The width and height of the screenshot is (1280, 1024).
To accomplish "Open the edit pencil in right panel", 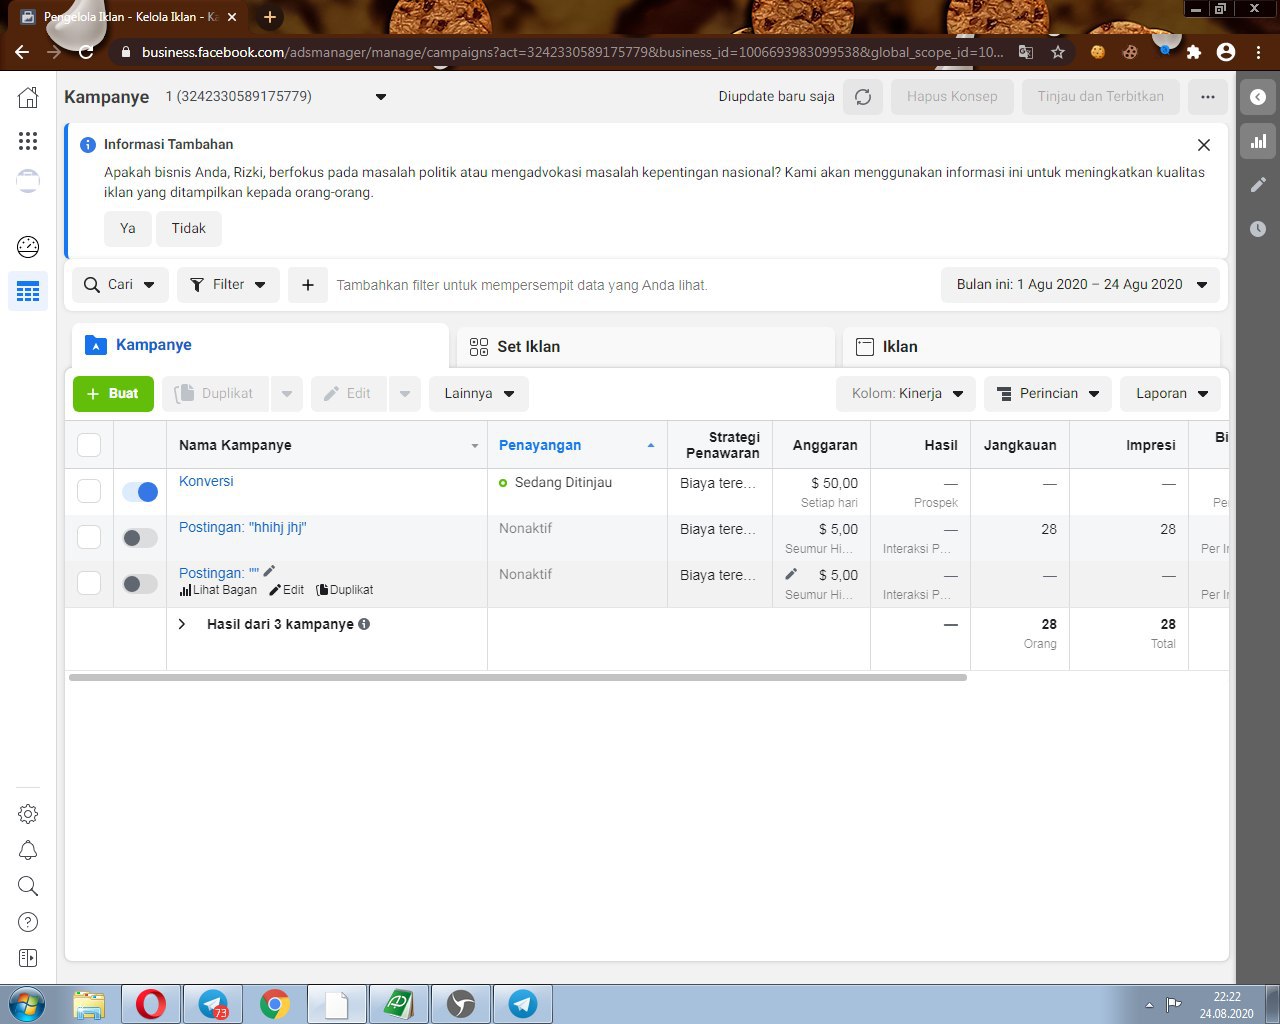I will pos(1258,185).
